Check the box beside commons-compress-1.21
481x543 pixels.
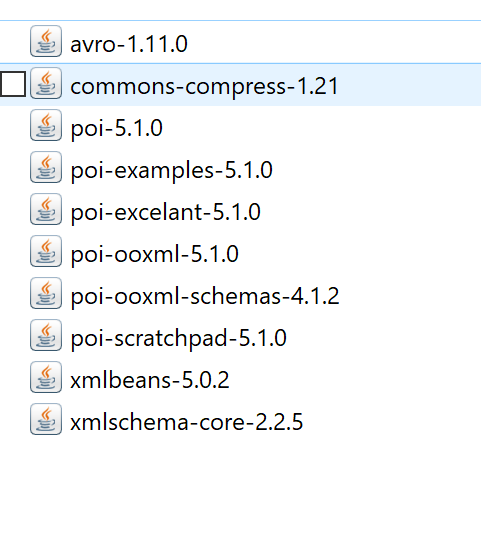[13, 84]
